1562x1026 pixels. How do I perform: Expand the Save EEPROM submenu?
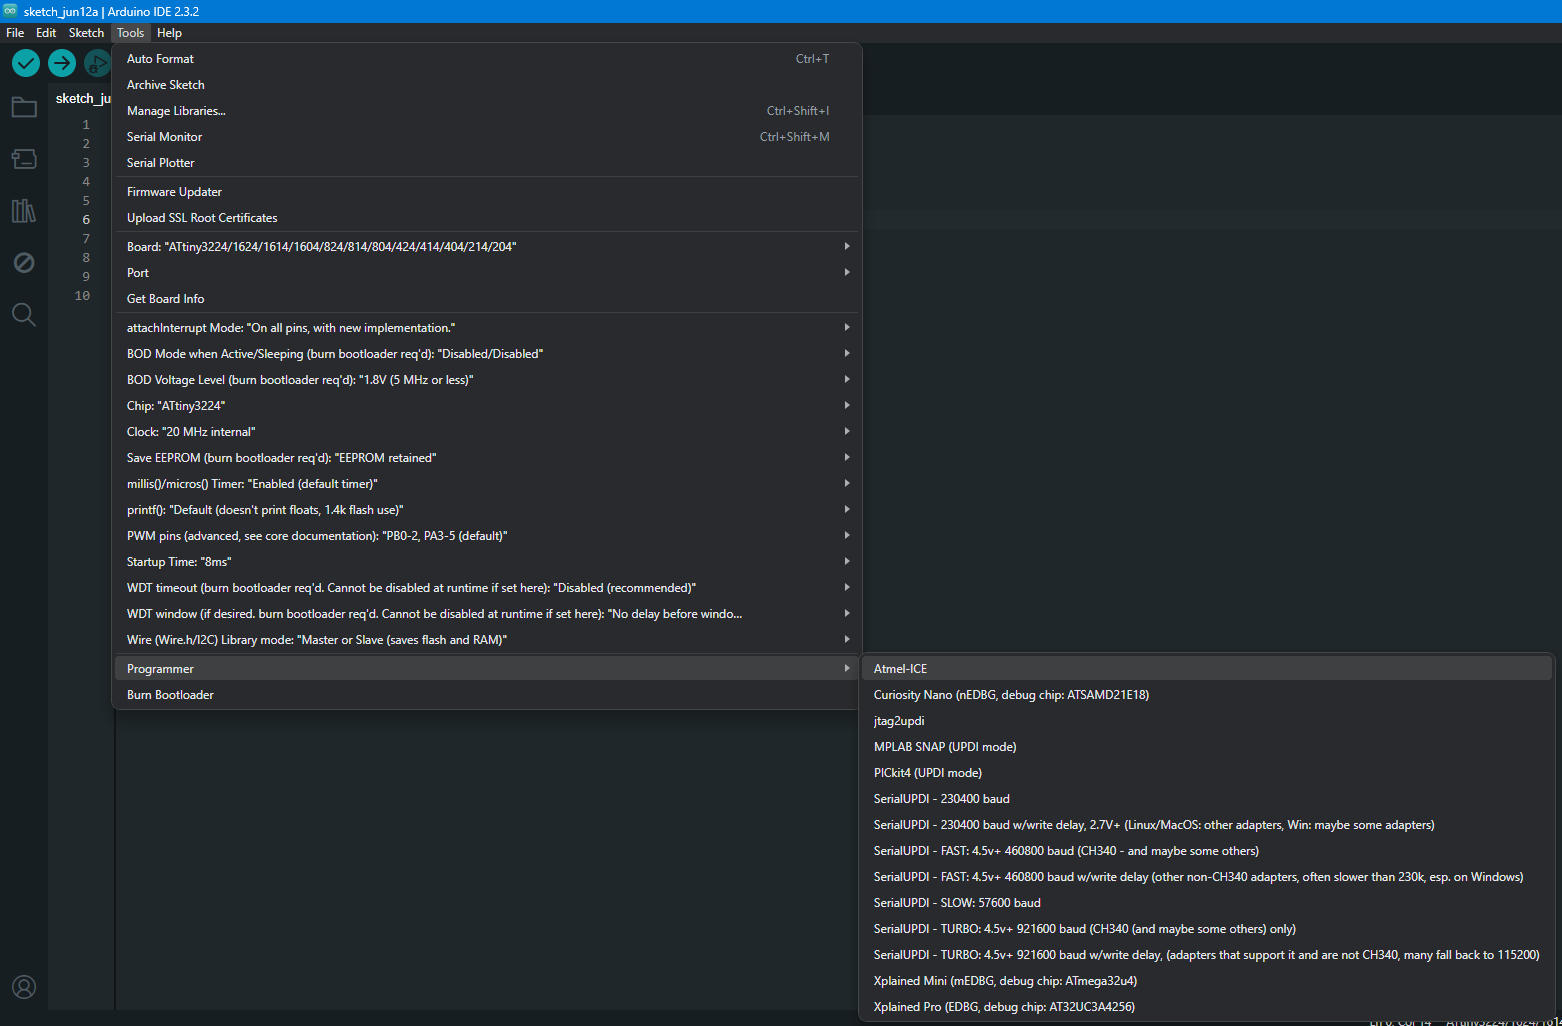pos(487,458)
